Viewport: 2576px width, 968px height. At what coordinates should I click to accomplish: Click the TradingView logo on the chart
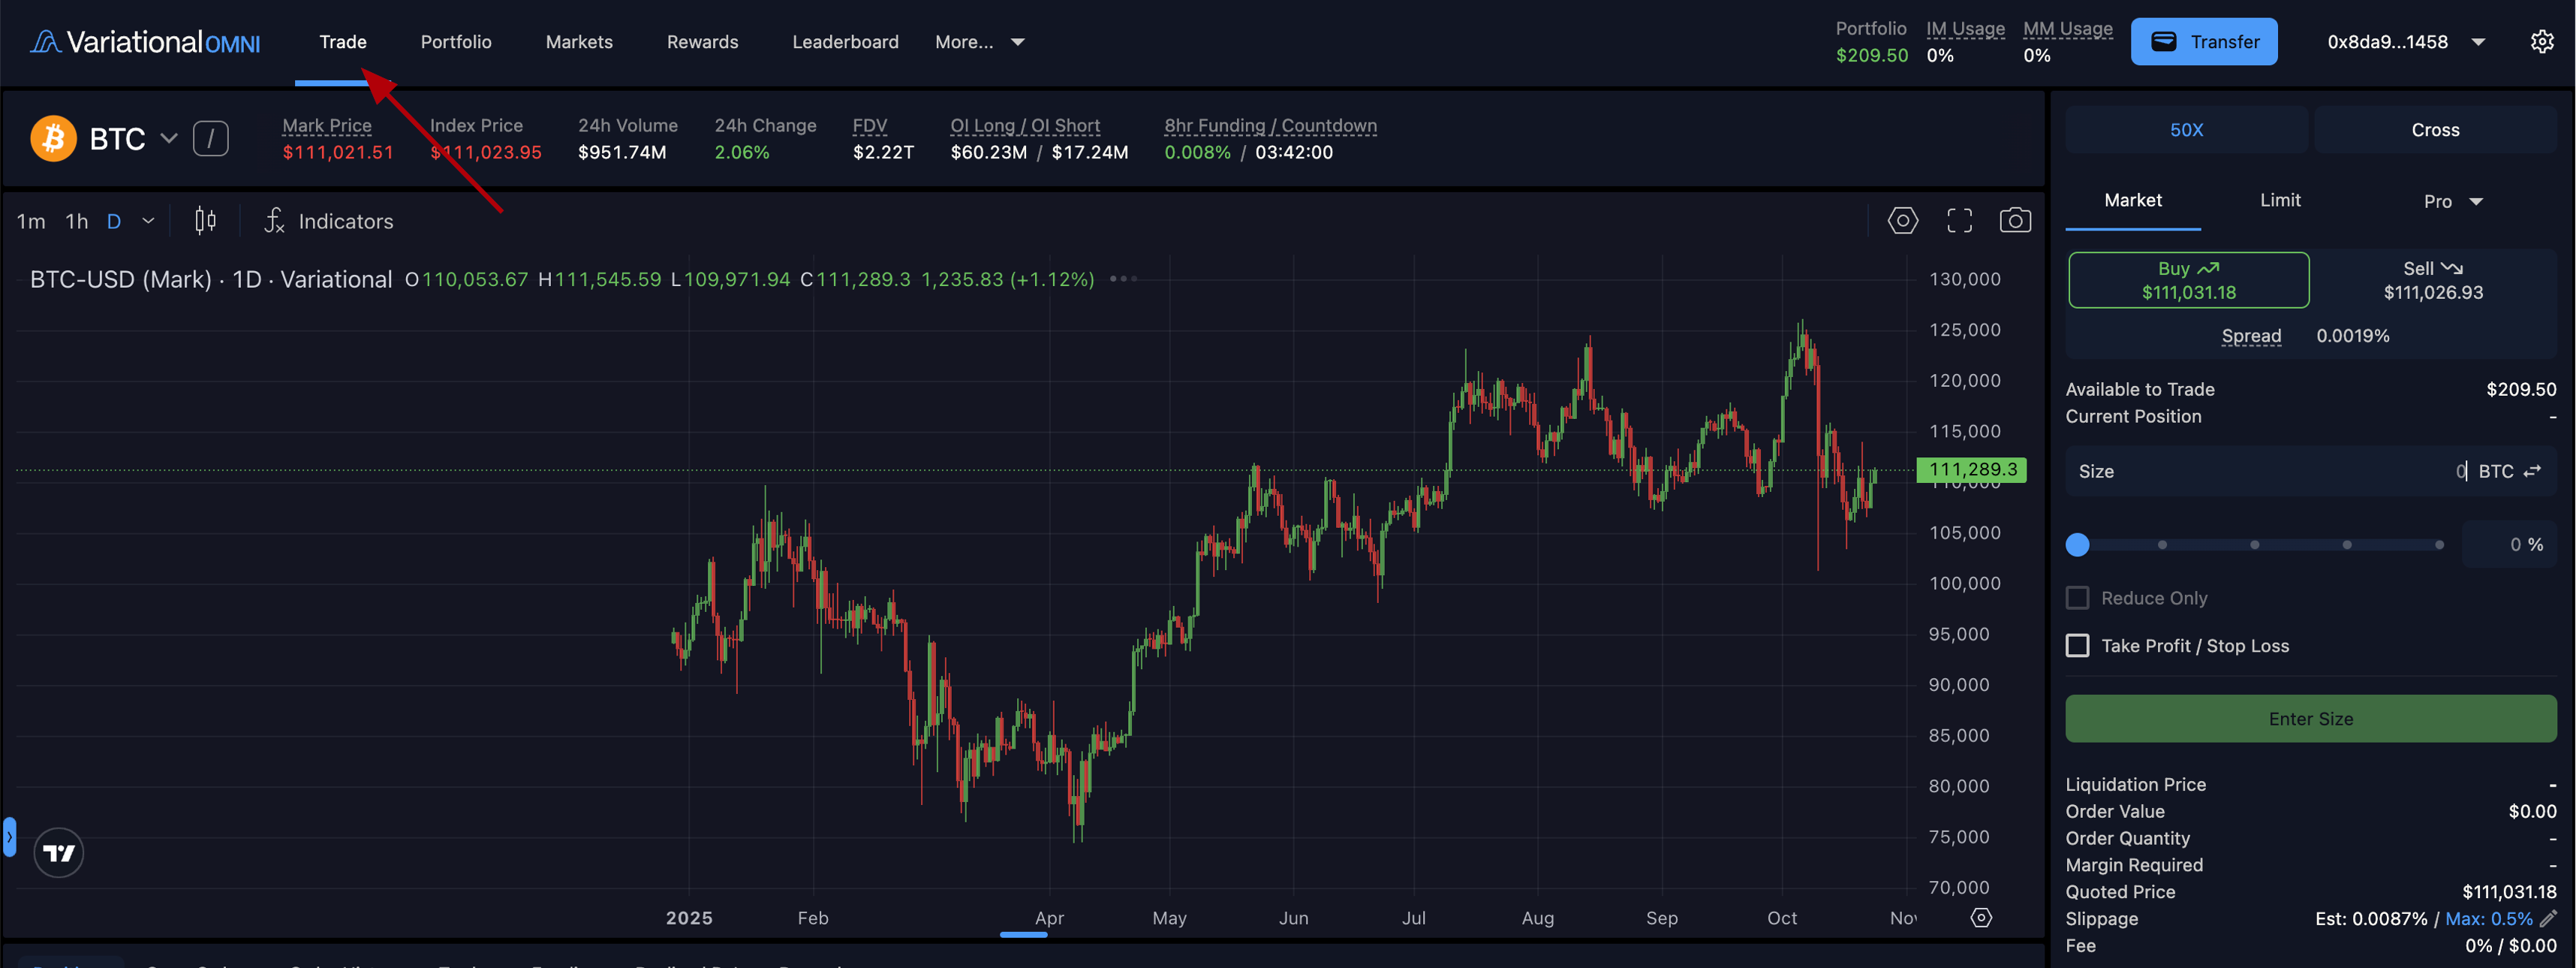click(58, 852)
